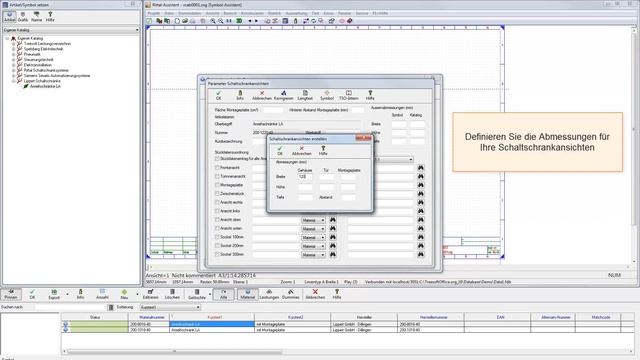Expand the Pneumatik tree node
The width and height of the screenshot is (640, 360).
point(13,54)
